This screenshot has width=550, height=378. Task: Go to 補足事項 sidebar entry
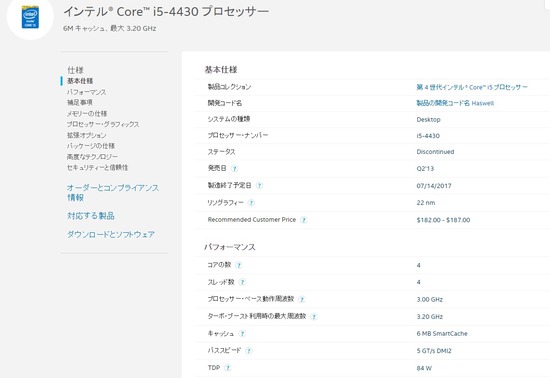(x=80, y=102)
